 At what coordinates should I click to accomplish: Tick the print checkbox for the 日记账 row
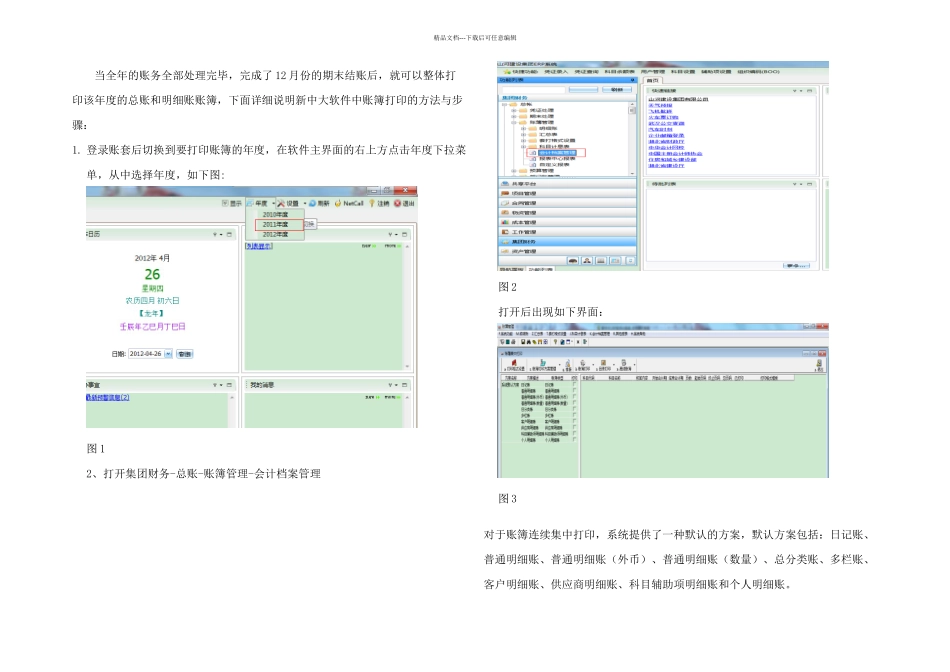tap(574, 384)
